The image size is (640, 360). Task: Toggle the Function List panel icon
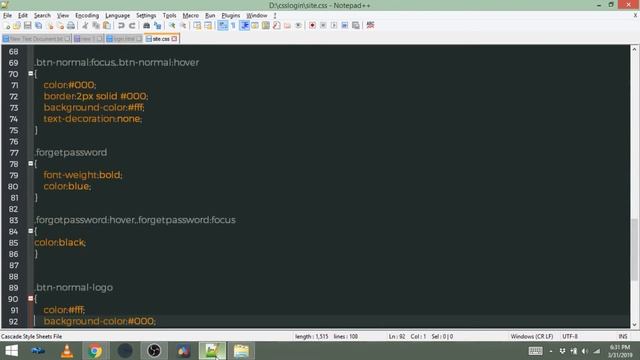[x=276, y=26]
